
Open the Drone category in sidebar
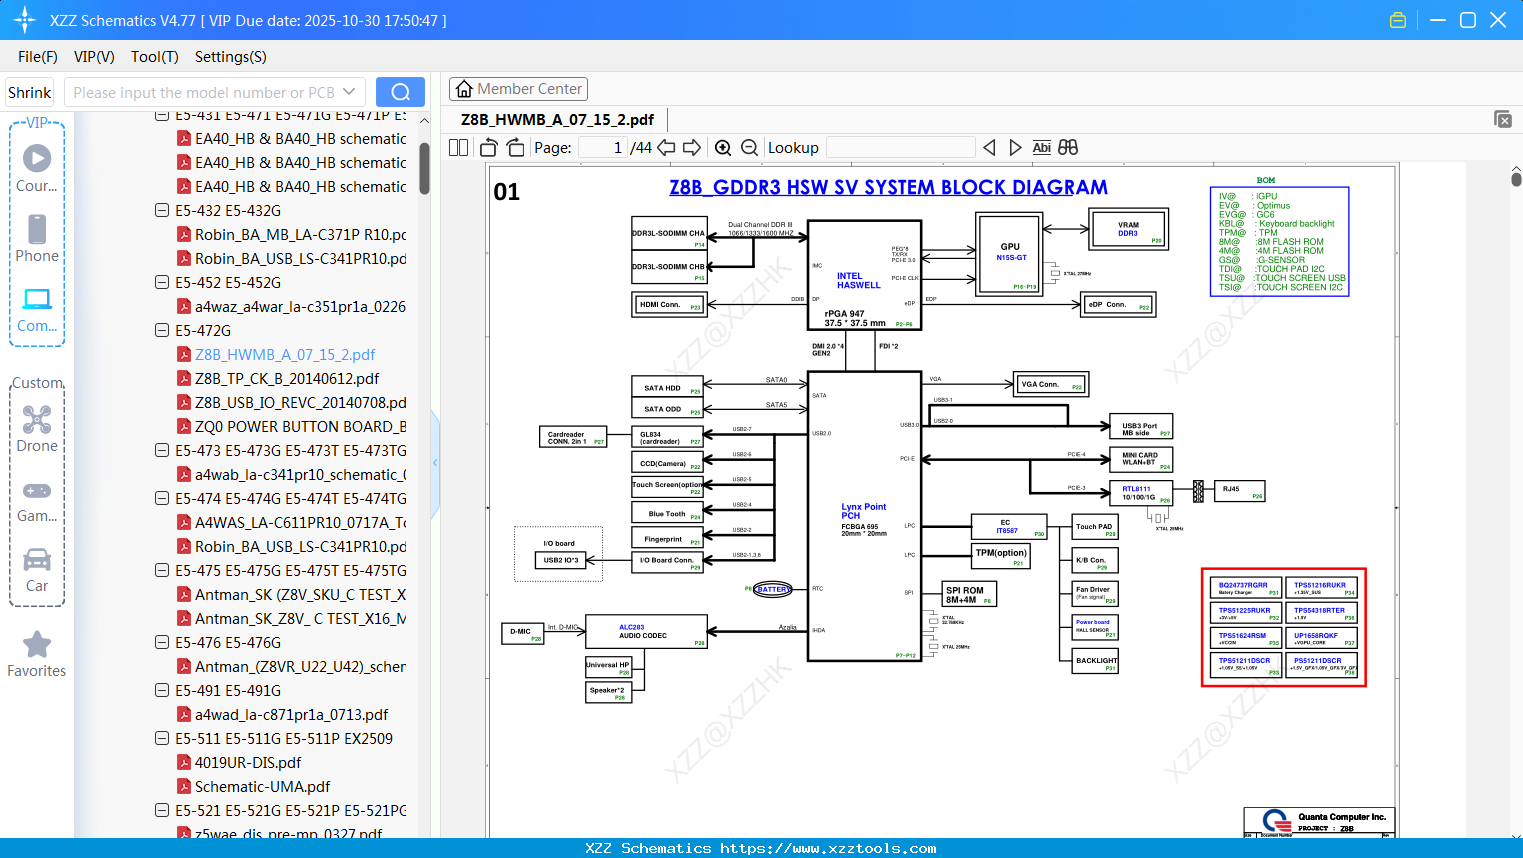pyautogui.click(x=37, y=429)
